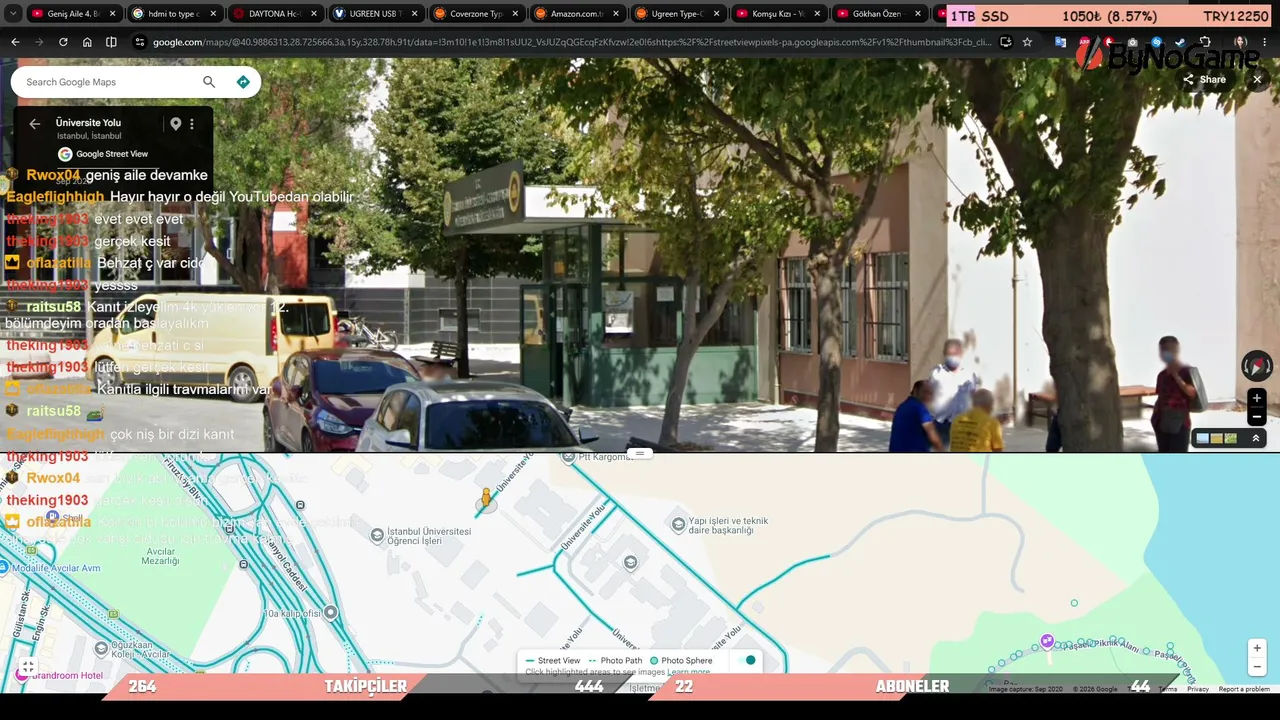Zoom out on the lower map

(1257, 667)
